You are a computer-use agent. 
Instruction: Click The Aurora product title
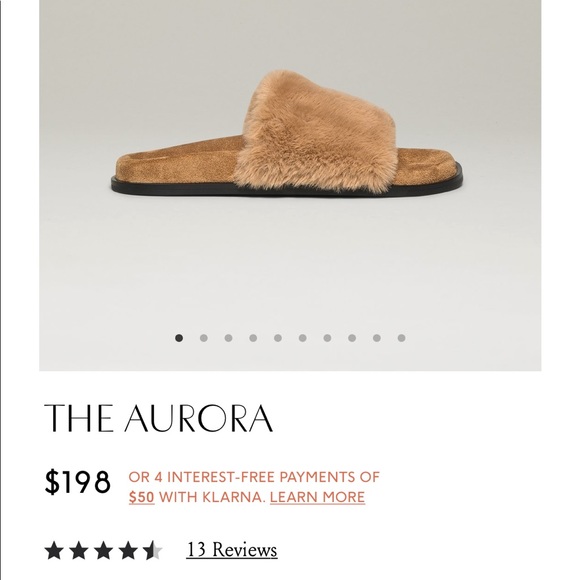(158, 418)
